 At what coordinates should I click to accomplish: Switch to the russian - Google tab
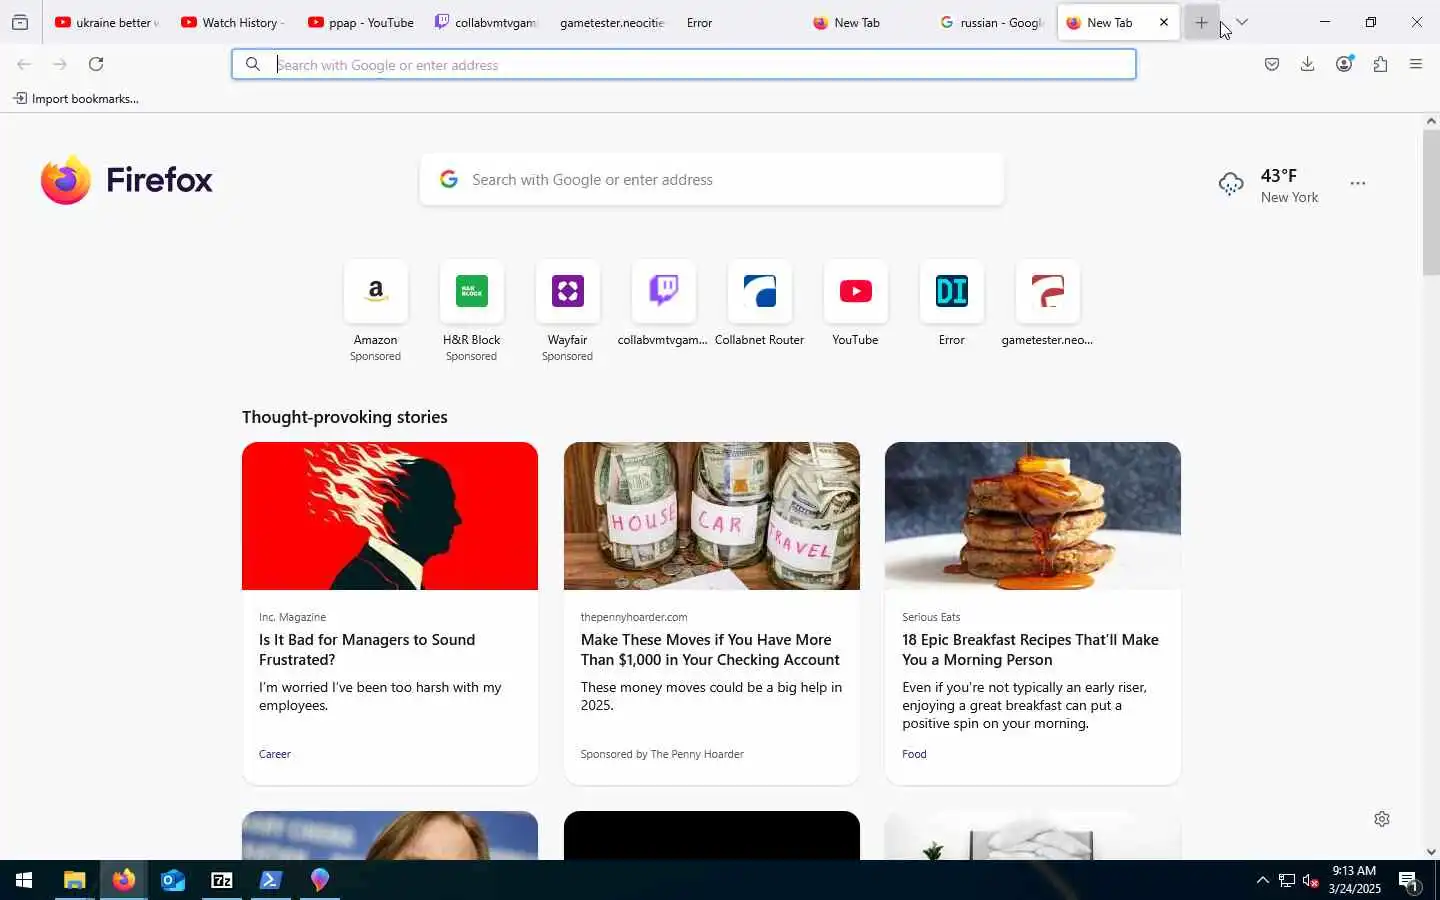click(992, 22)
